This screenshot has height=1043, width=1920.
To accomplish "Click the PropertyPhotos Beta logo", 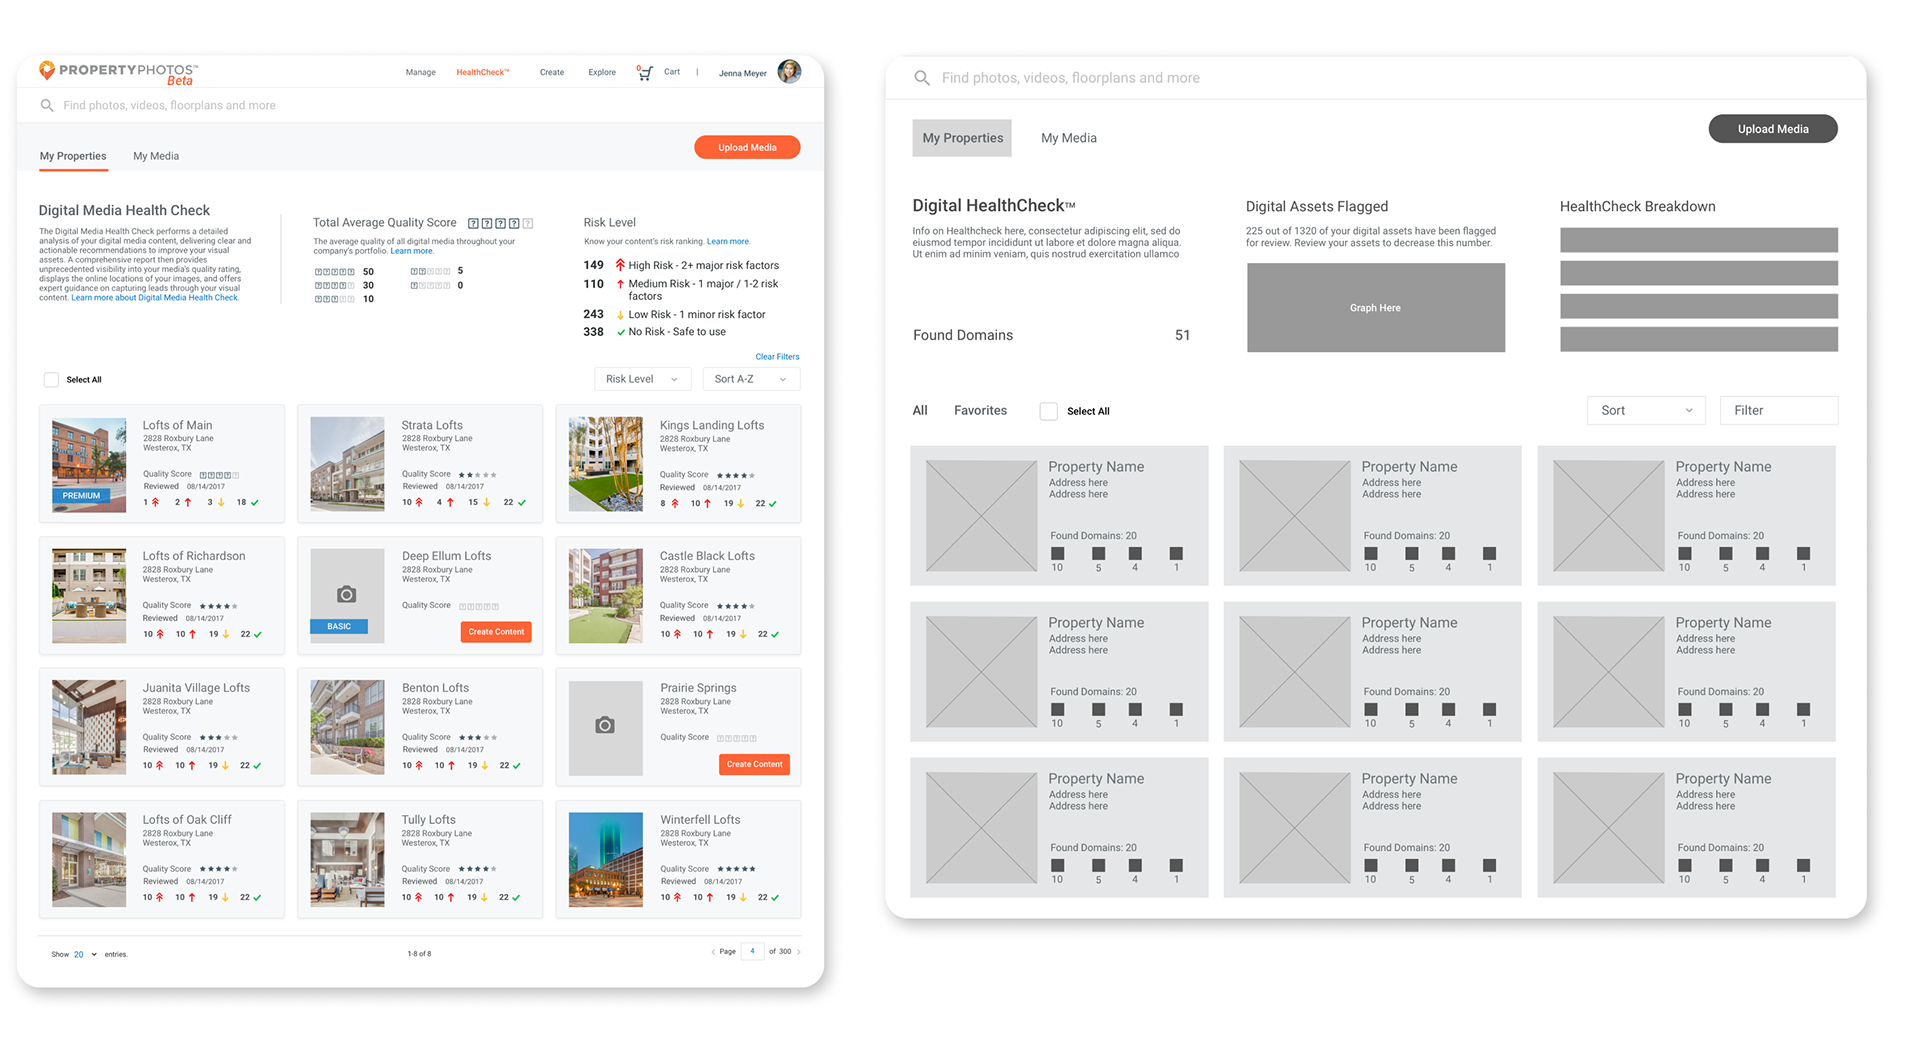I will [118, 73].
